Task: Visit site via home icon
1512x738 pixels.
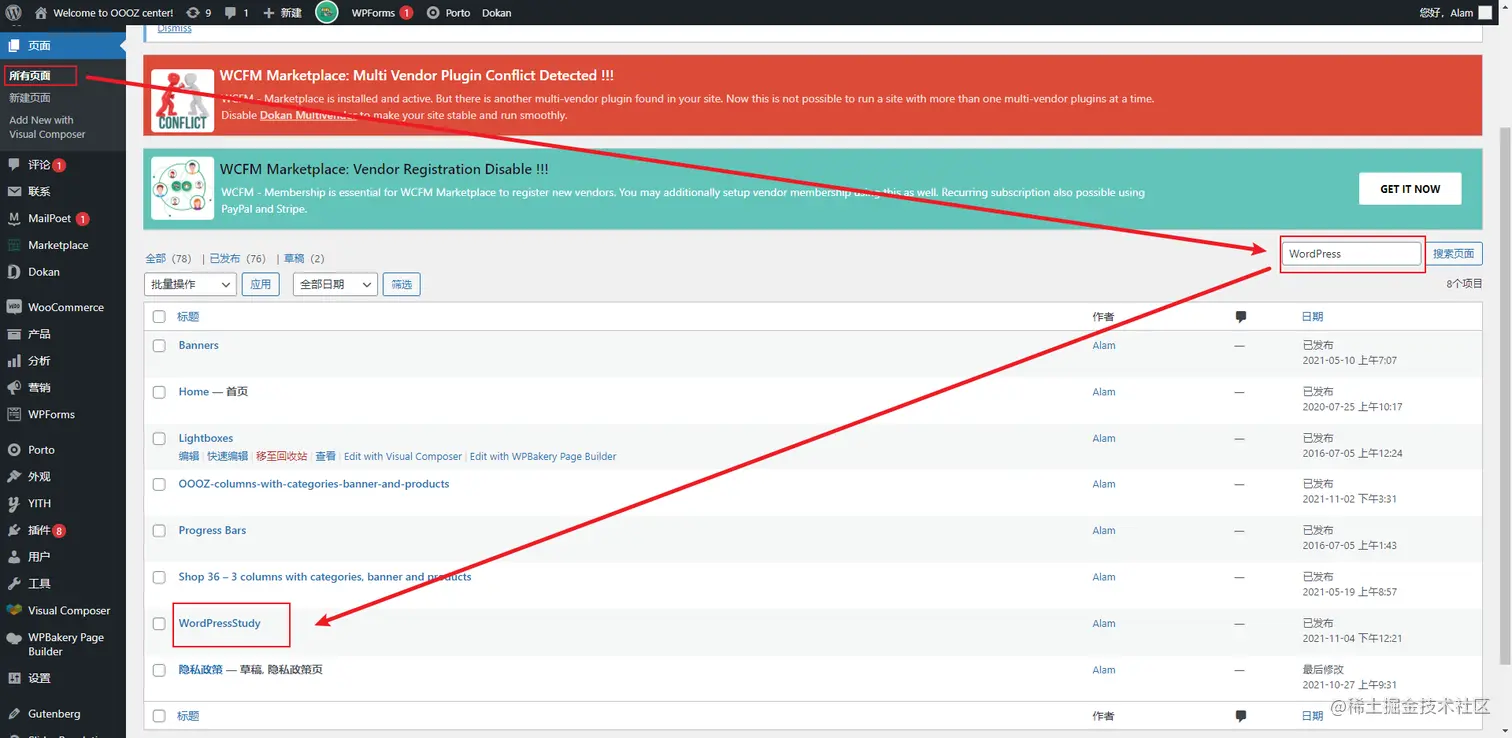Action: [x=41, y=13]
